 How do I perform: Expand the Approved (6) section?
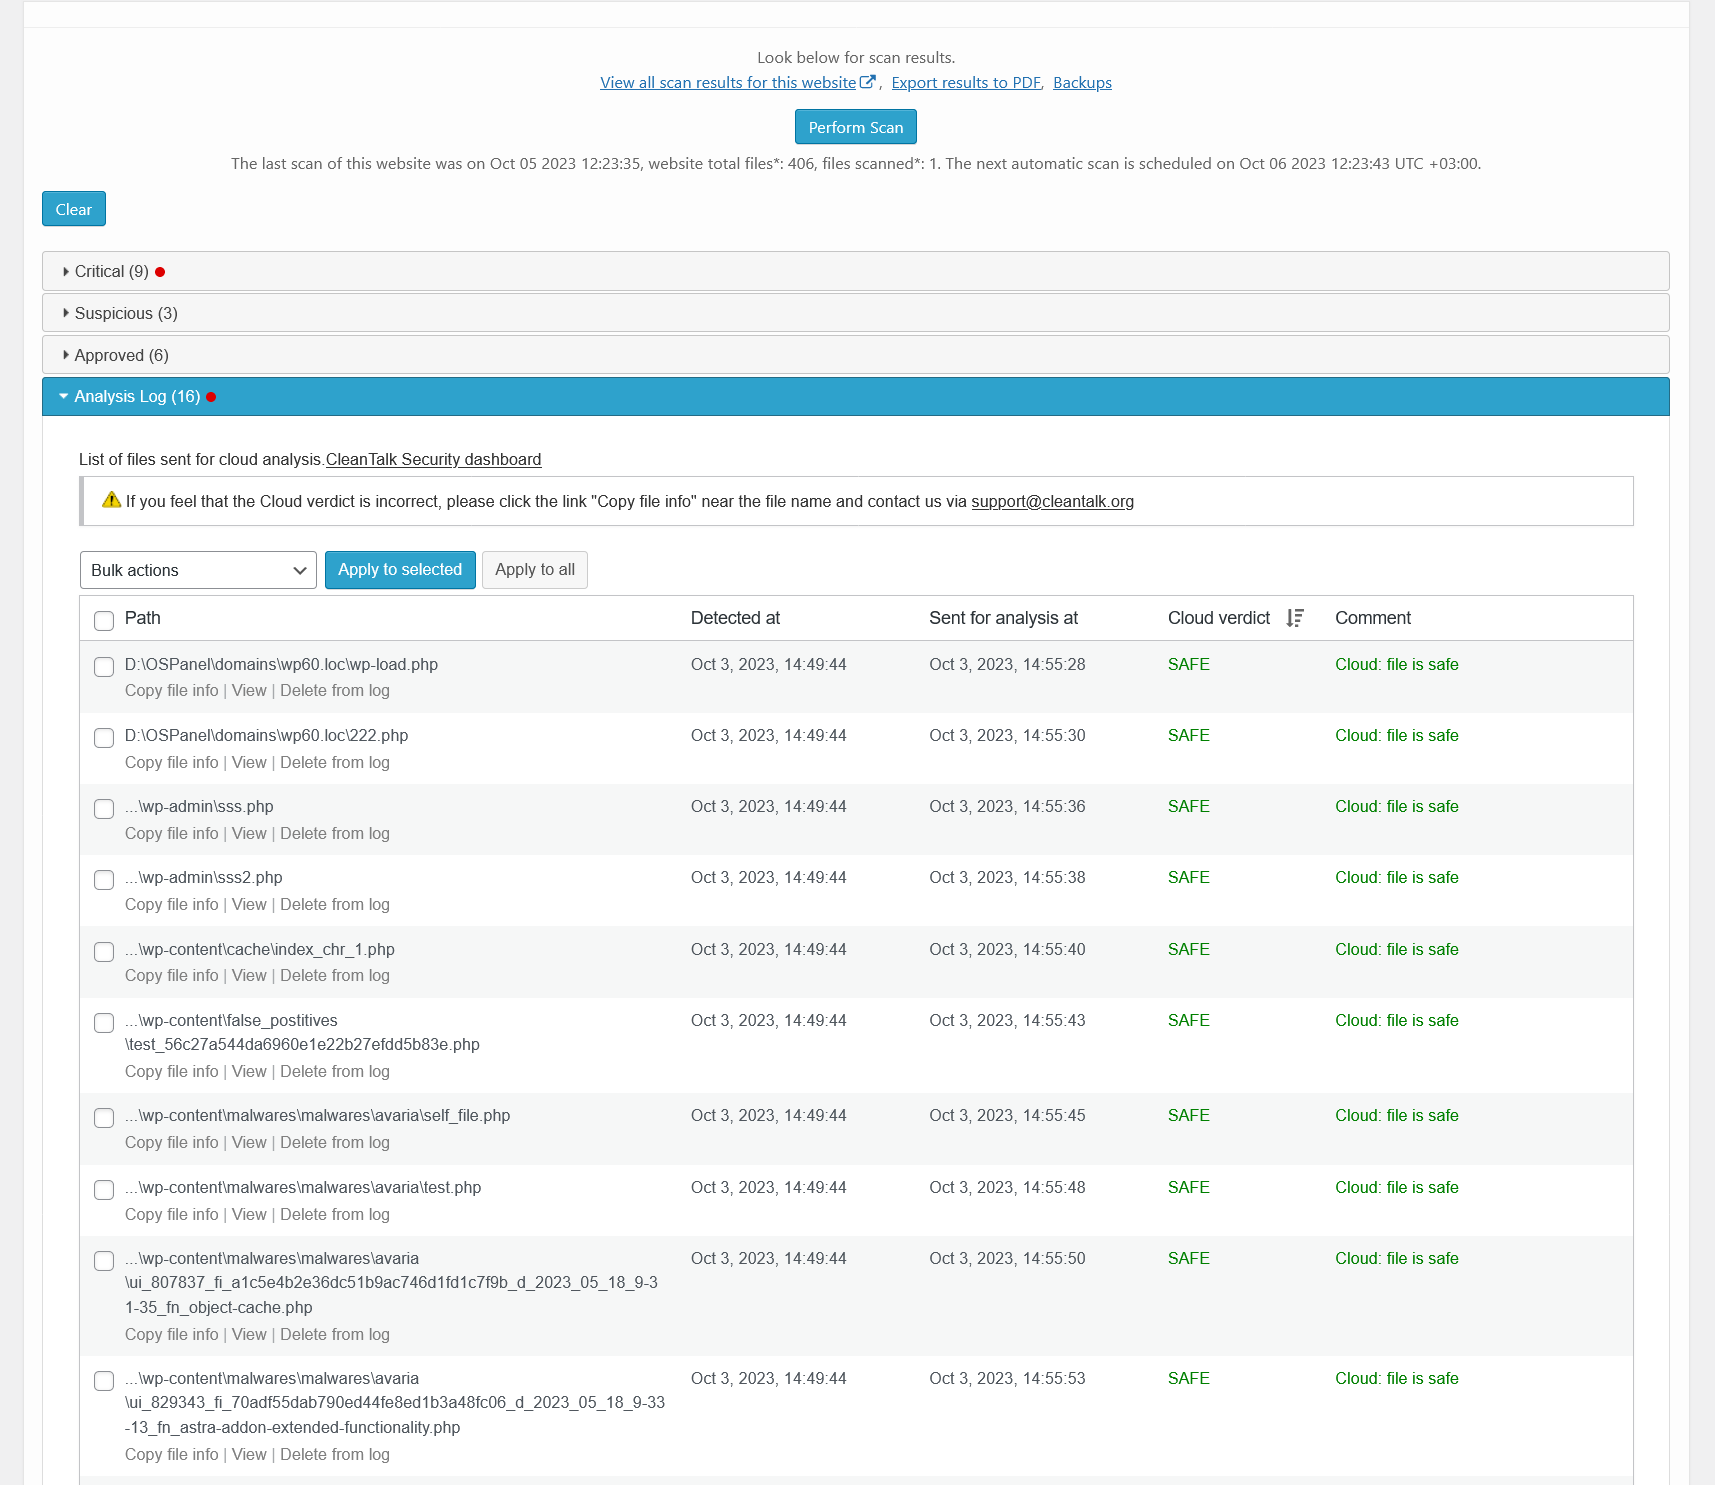point(856,355)
